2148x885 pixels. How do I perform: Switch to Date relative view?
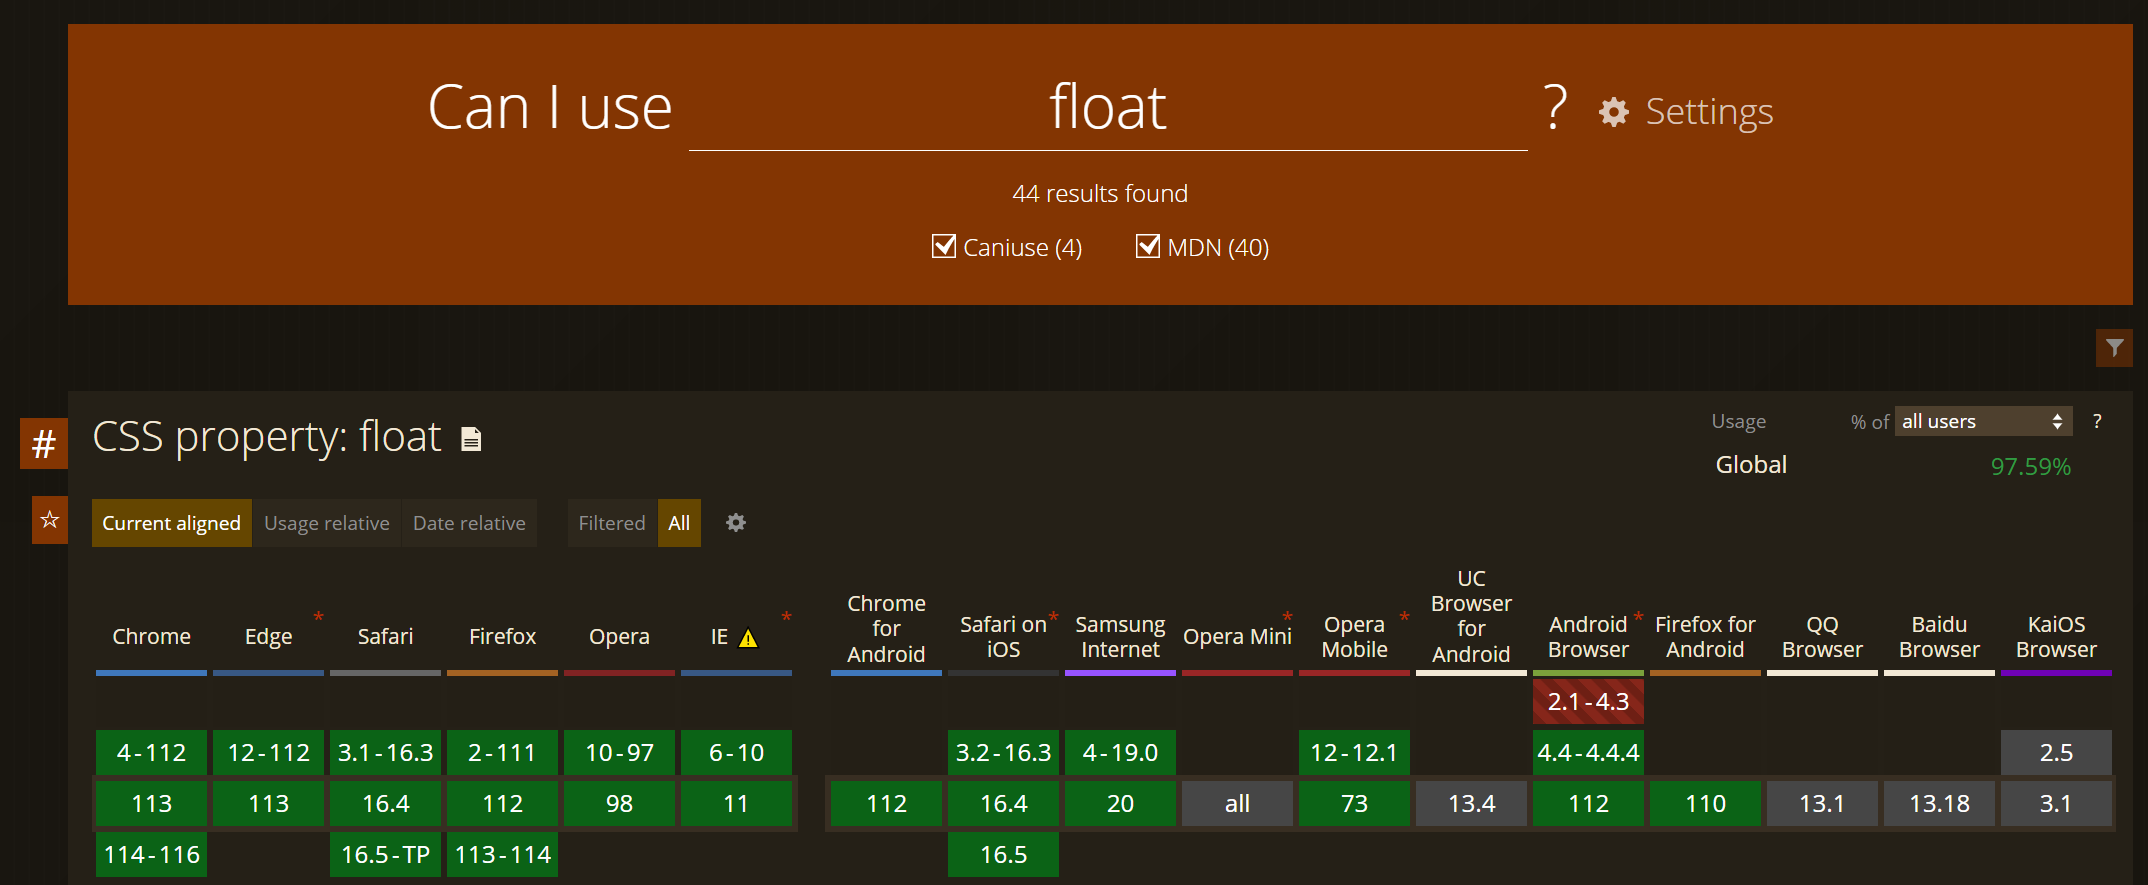click(x=469, y=523)
